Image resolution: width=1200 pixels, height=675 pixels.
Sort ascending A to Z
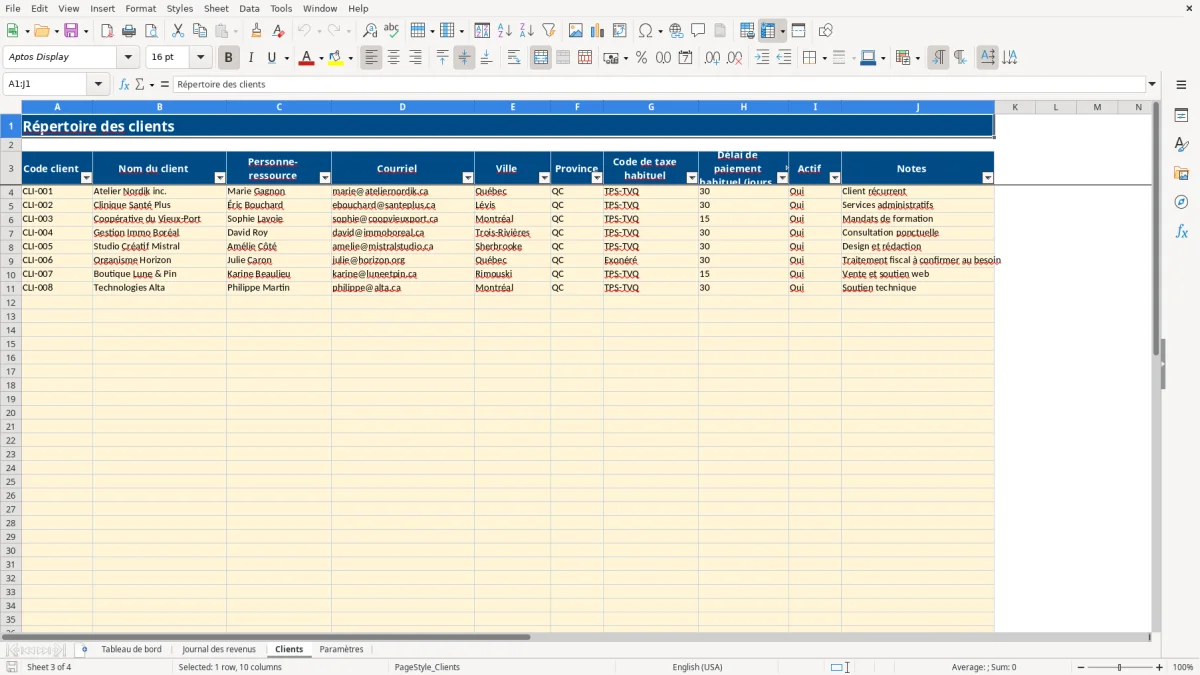point(504,31)
